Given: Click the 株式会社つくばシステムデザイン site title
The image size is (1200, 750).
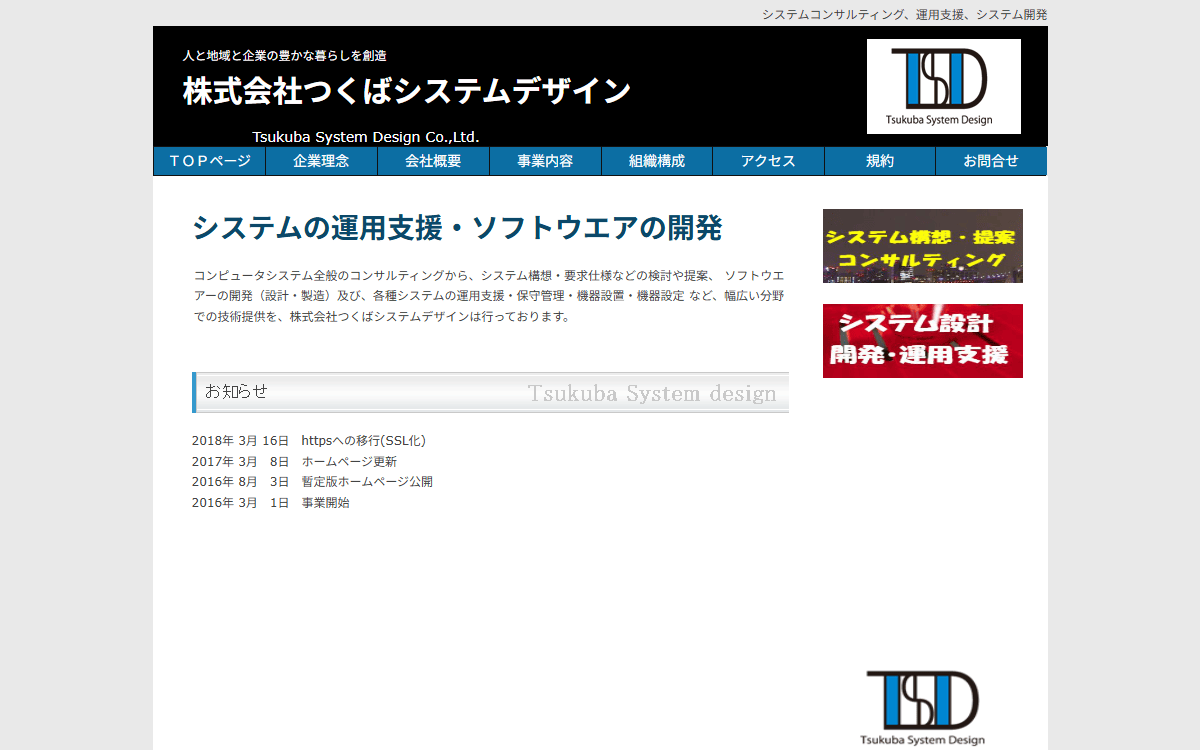Looking at the screenshot, I should coord(407,91).
